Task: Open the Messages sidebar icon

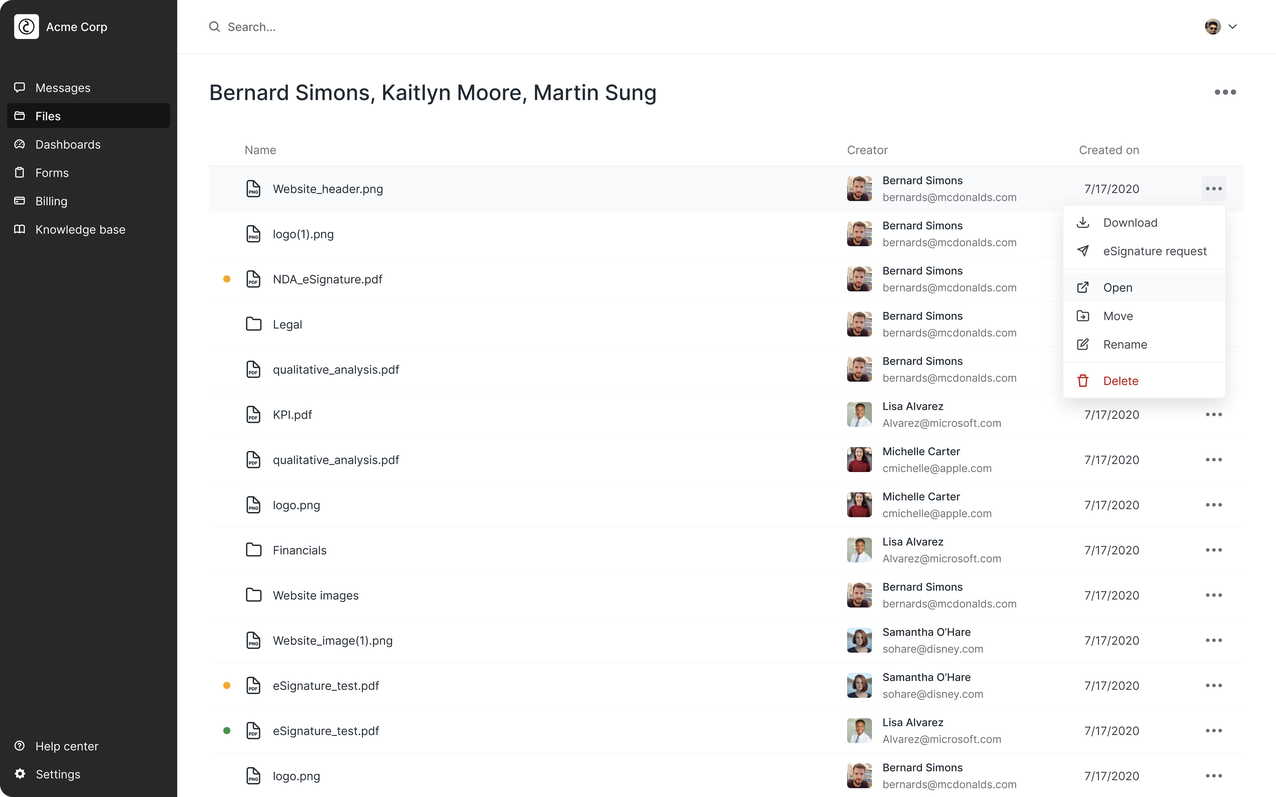Action: pyautogui.click(x=19, y=87)
